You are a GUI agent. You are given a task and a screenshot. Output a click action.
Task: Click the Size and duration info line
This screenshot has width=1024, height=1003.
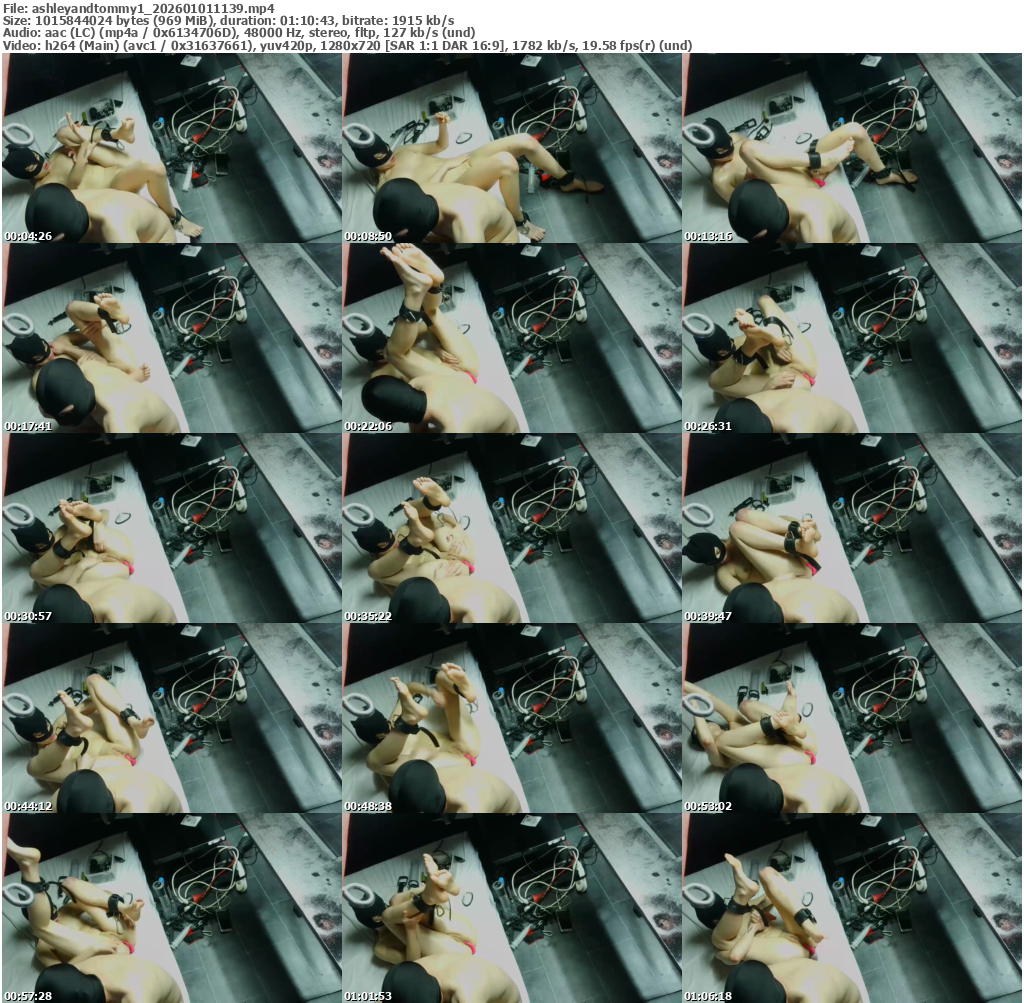click(x=228, y=21)
